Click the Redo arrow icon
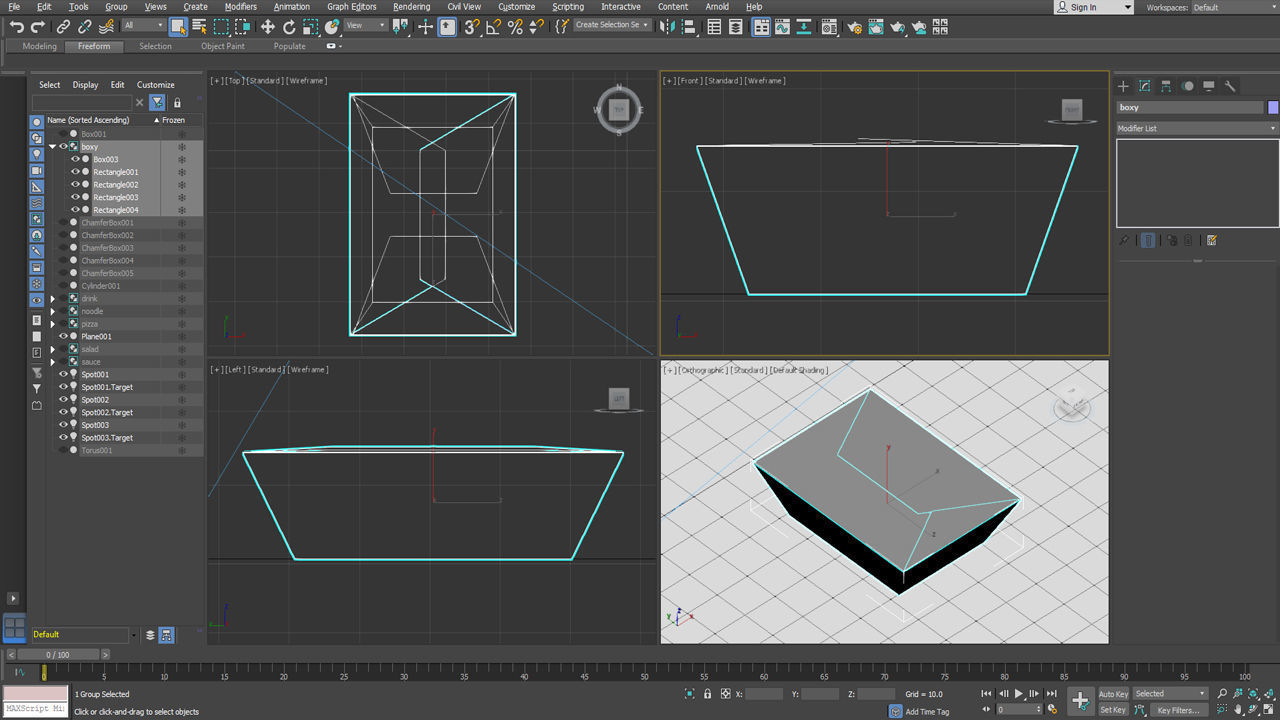 38,27
